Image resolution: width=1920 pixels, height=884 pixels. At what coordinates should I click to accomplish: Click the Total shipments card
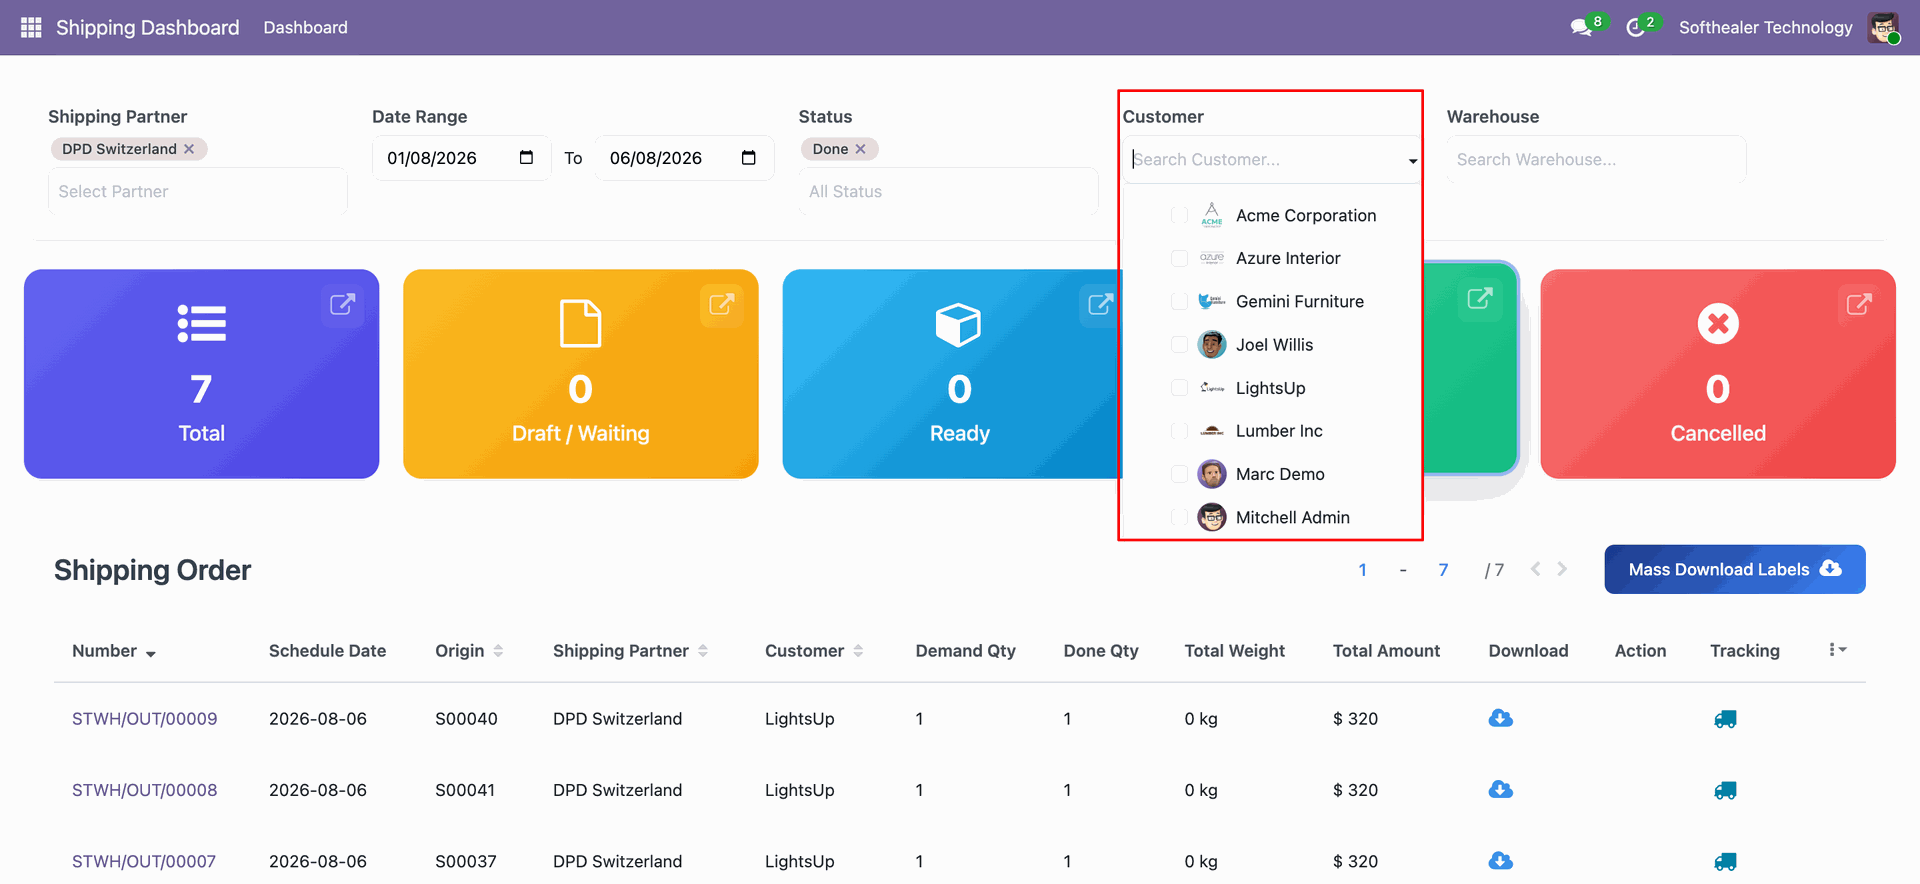pyautogui.click(x=202, y=374)
